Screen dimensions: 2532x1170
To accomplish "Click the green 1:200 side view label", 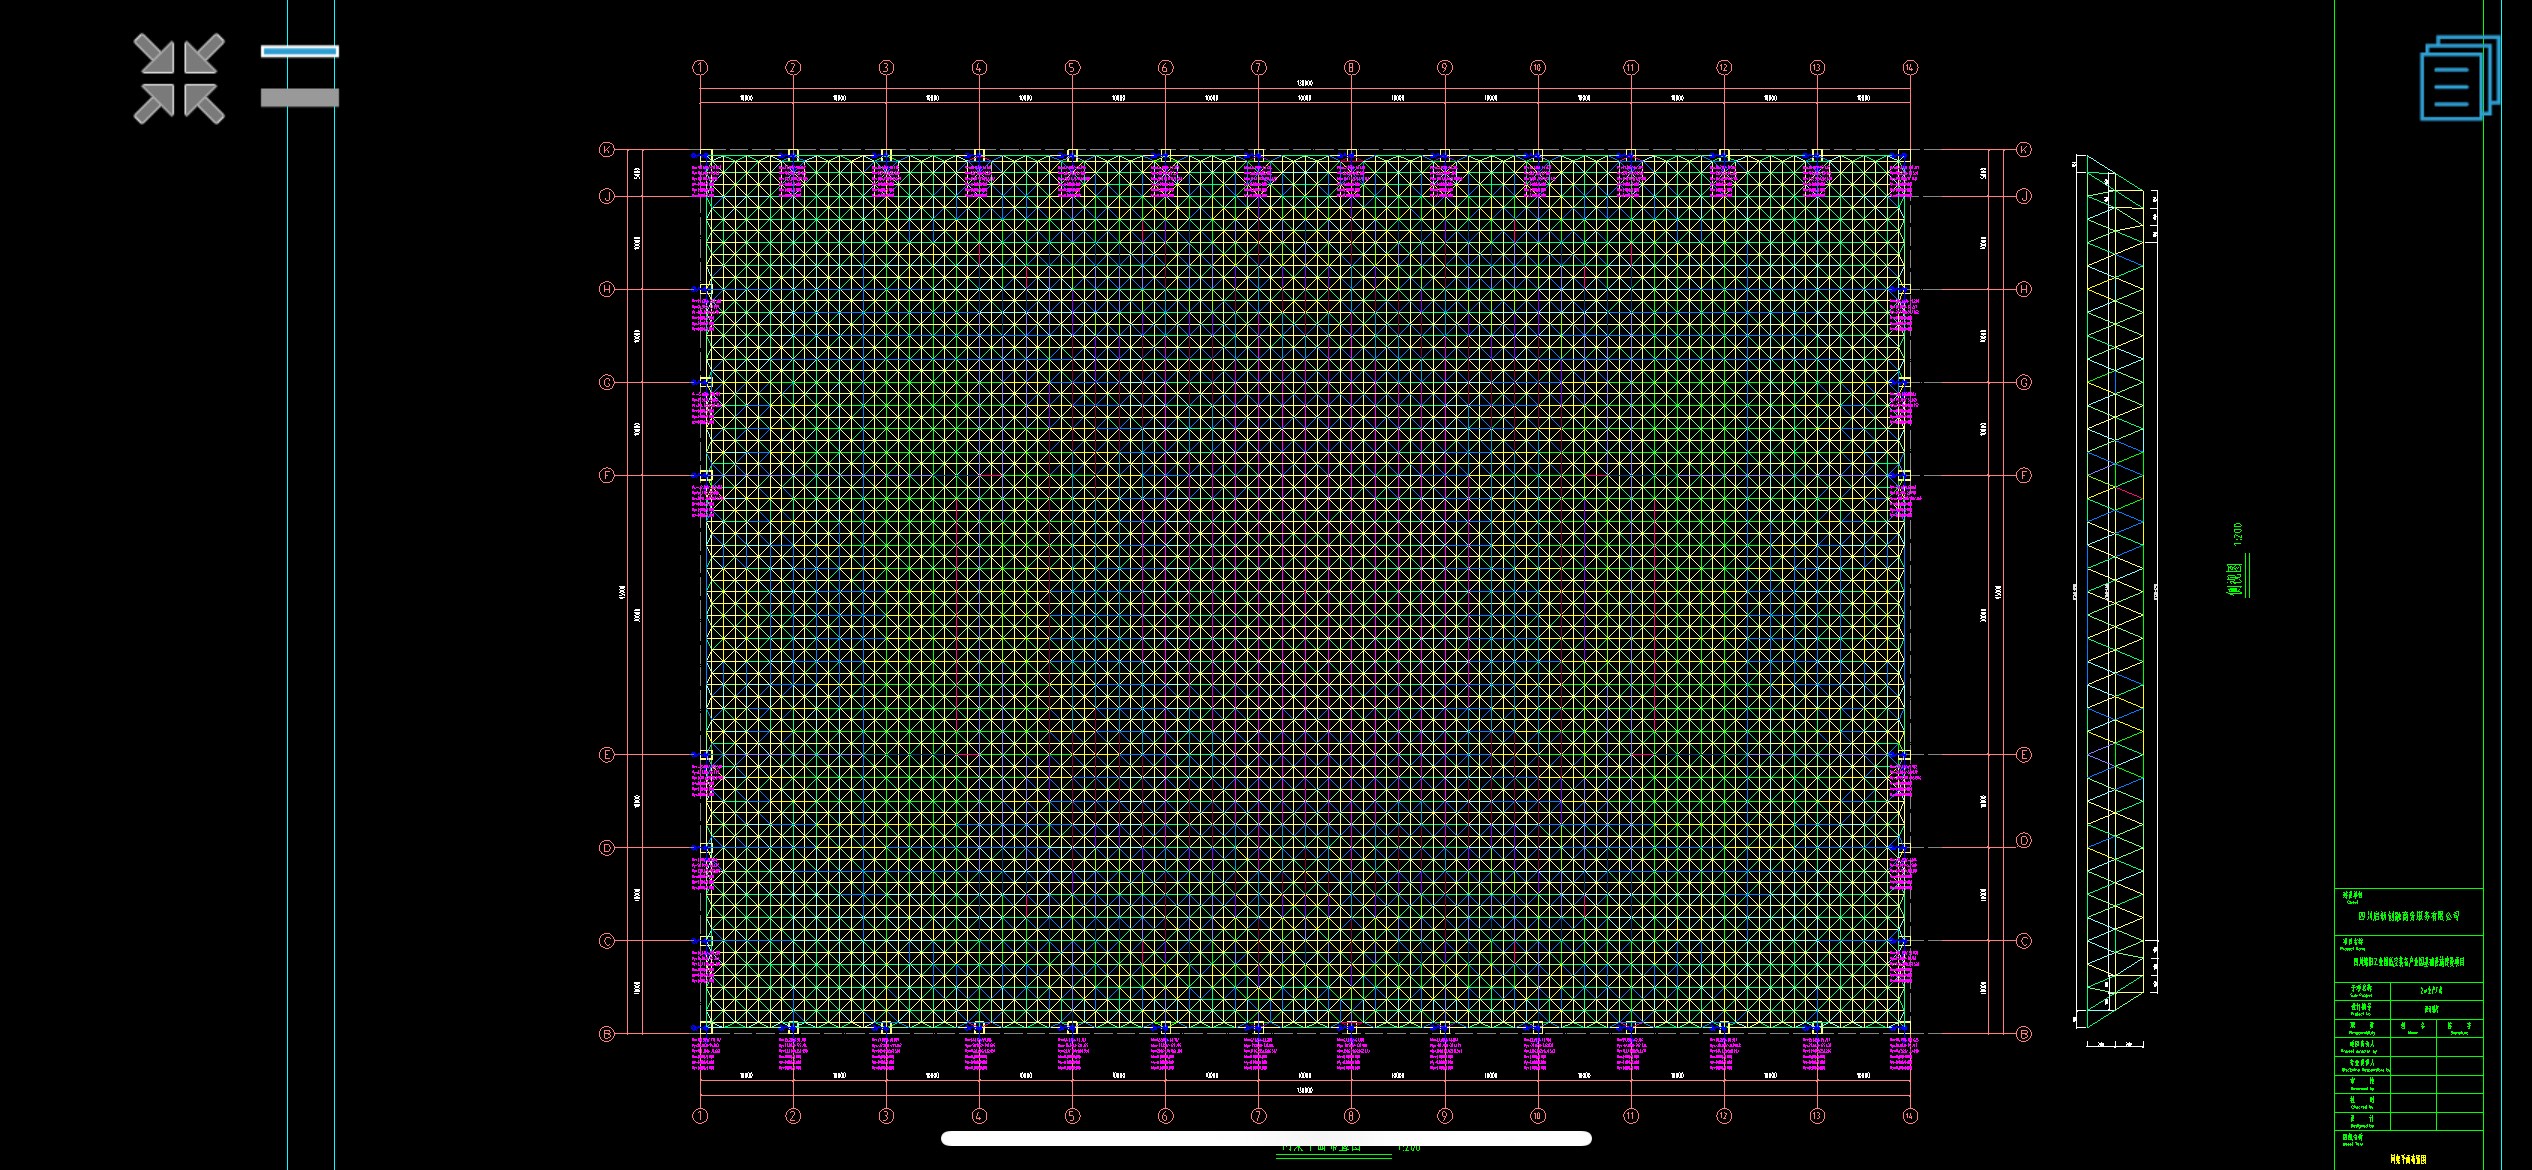I will 2238,535.
